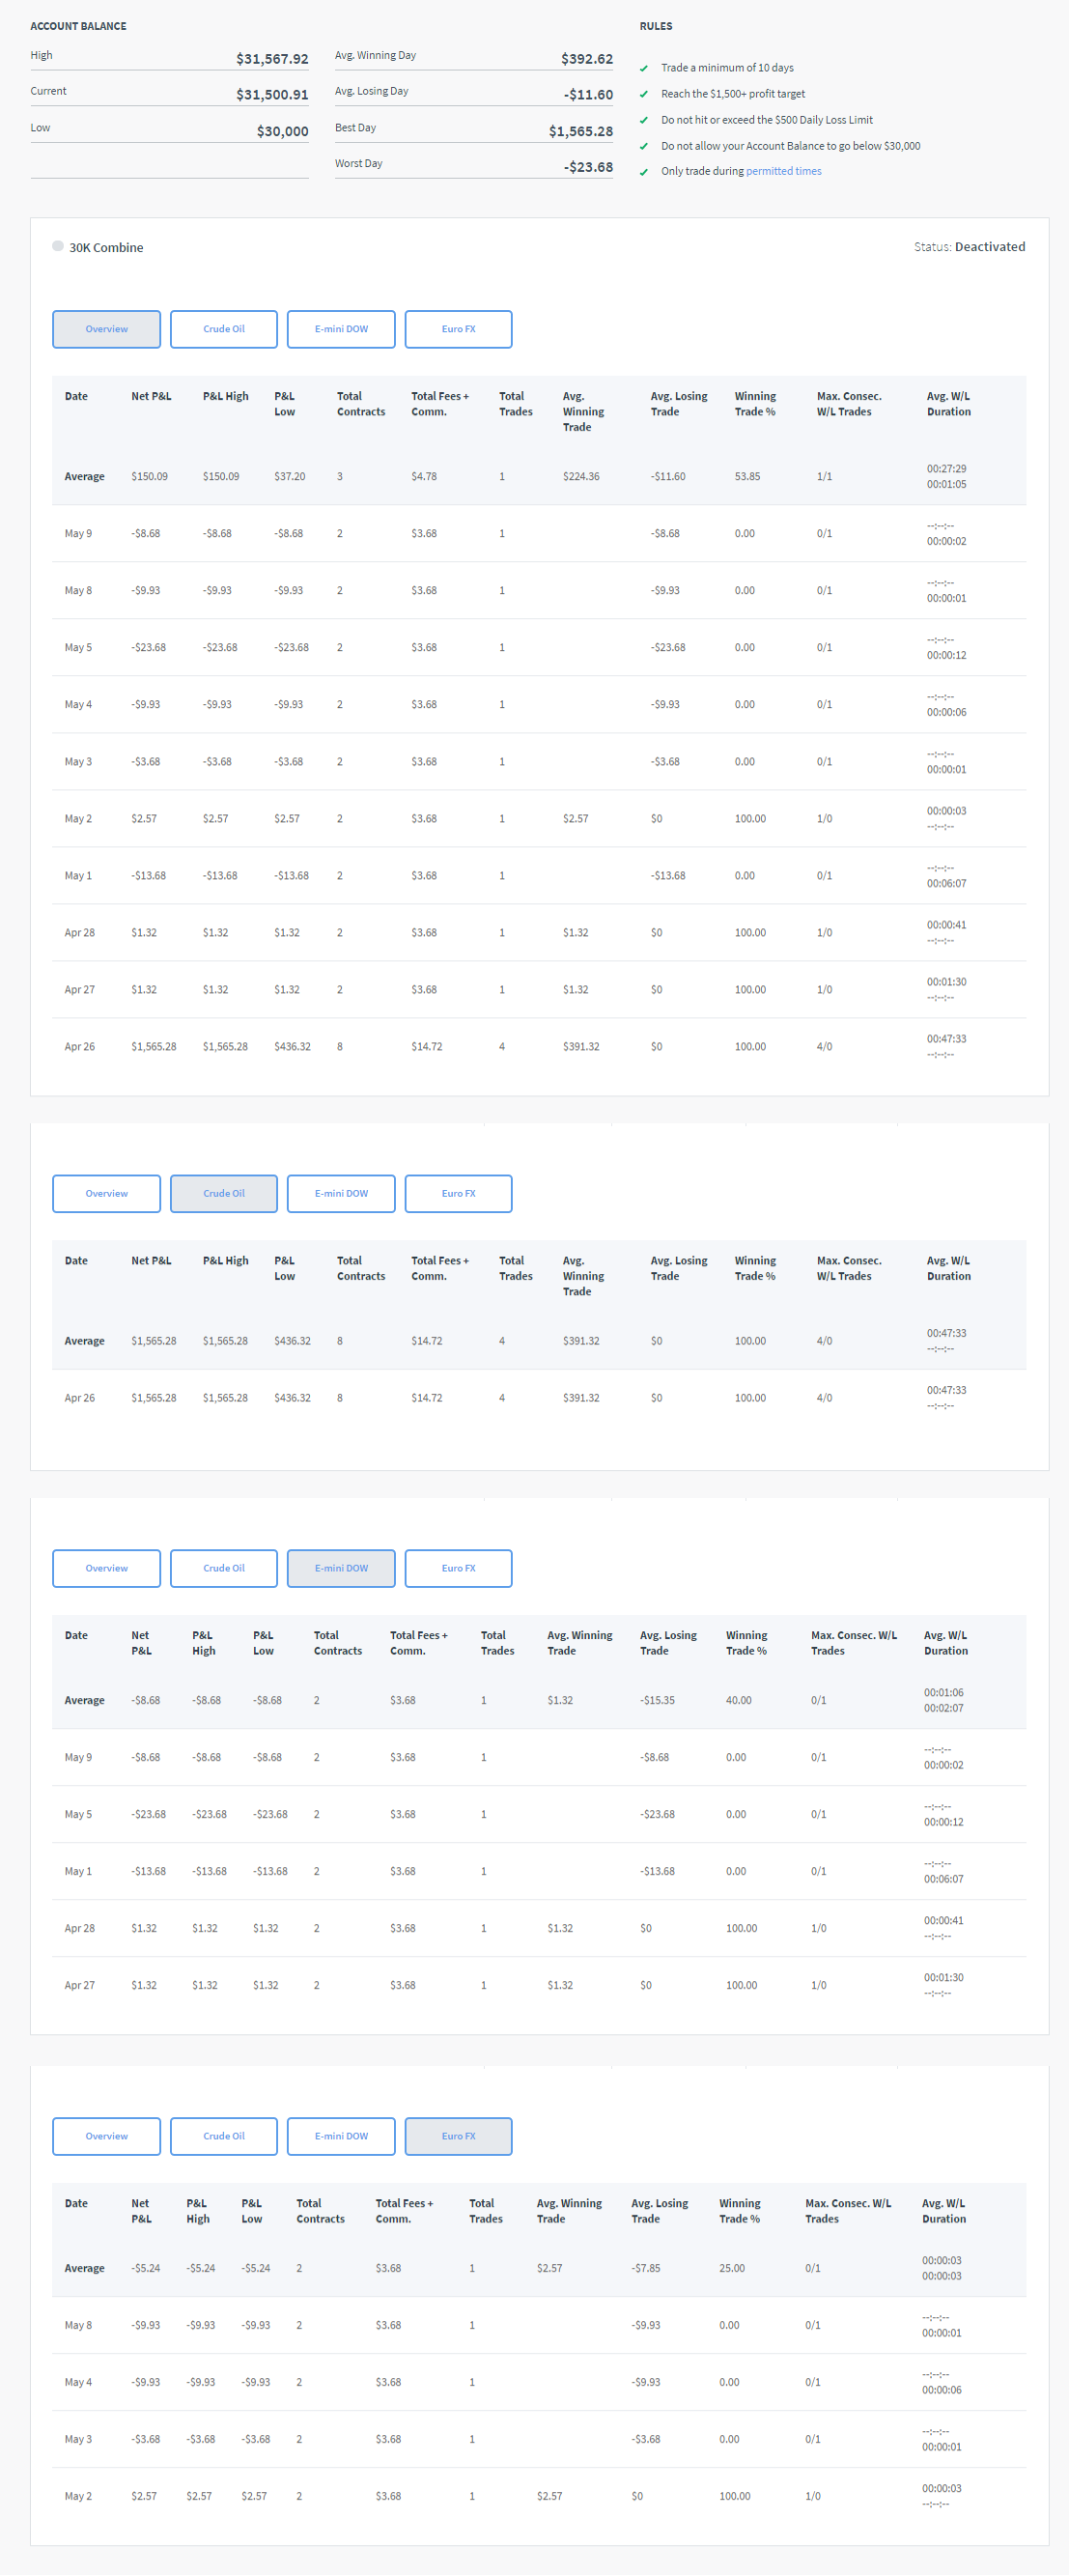The width and height of the screenshot is (1069, 2576).
Task: Select the highlighted Crude Oil tab
Action: tap(223, 1193)
